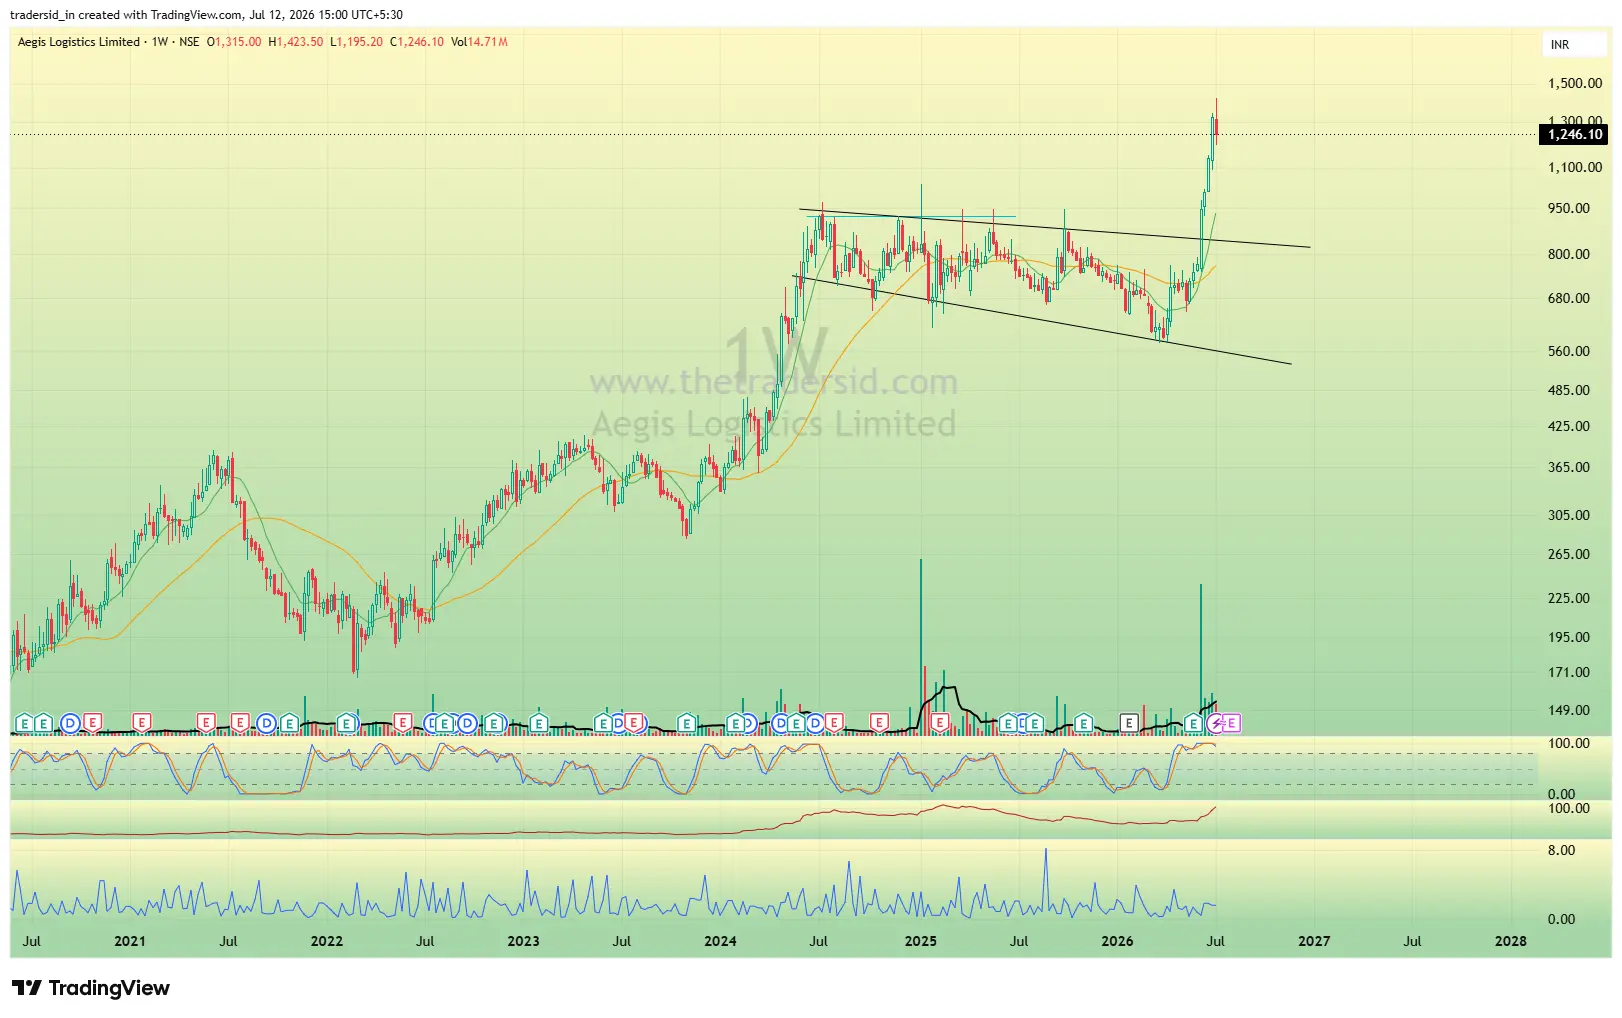The height and width of the screenshot is (1018, 1622).
Task: Click the 365.00 price axis label
Action: [1569, 467]
